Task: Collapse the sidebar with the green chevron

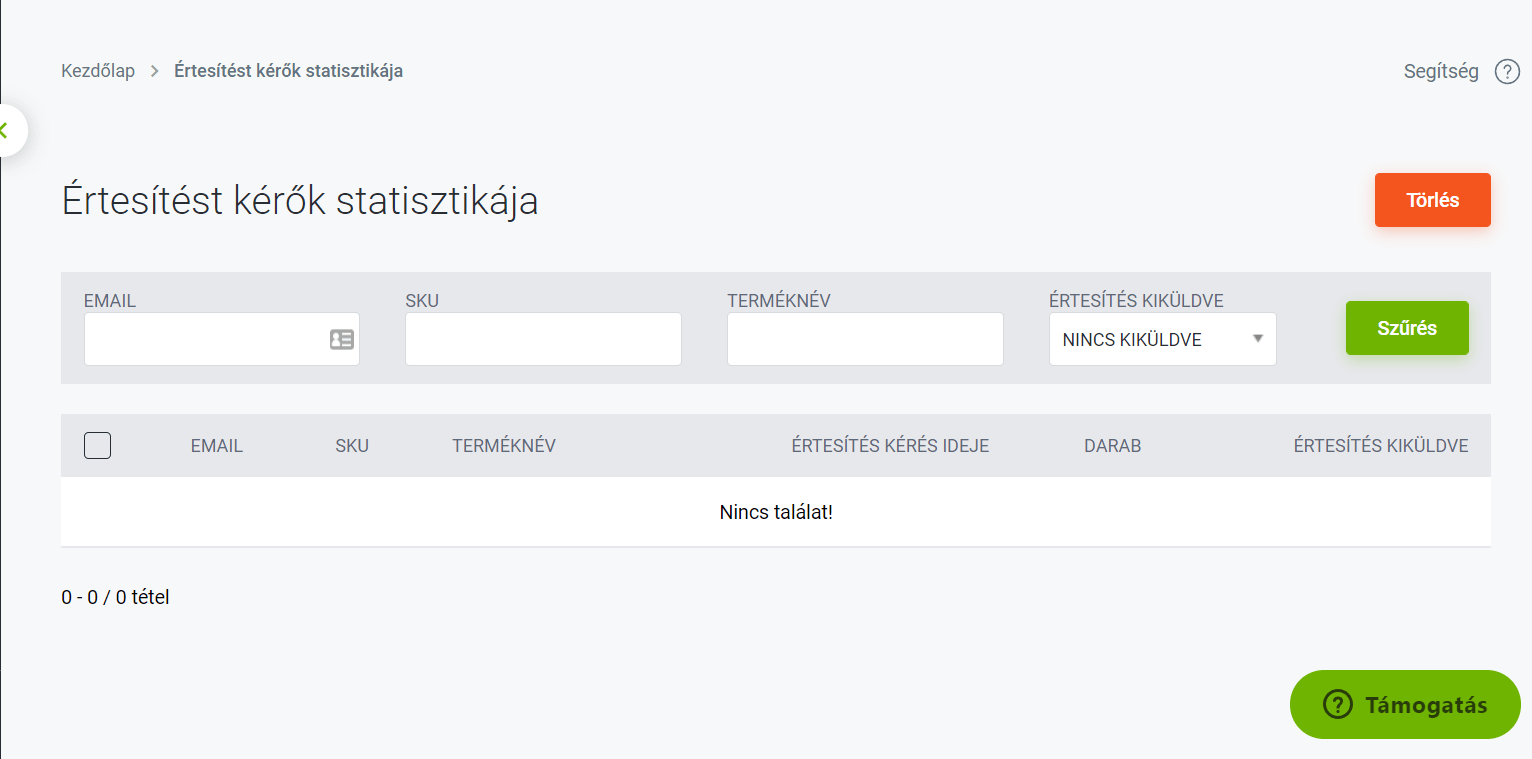Action: [x=5, y=130]
